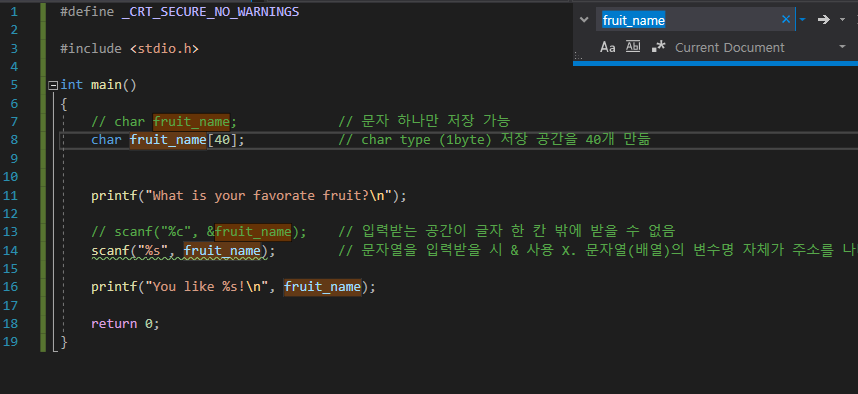Image resolution: width=858 pixels, height=394 pixels.
Task: Toggle Match whole word (Abl) option
Action: 633,47
